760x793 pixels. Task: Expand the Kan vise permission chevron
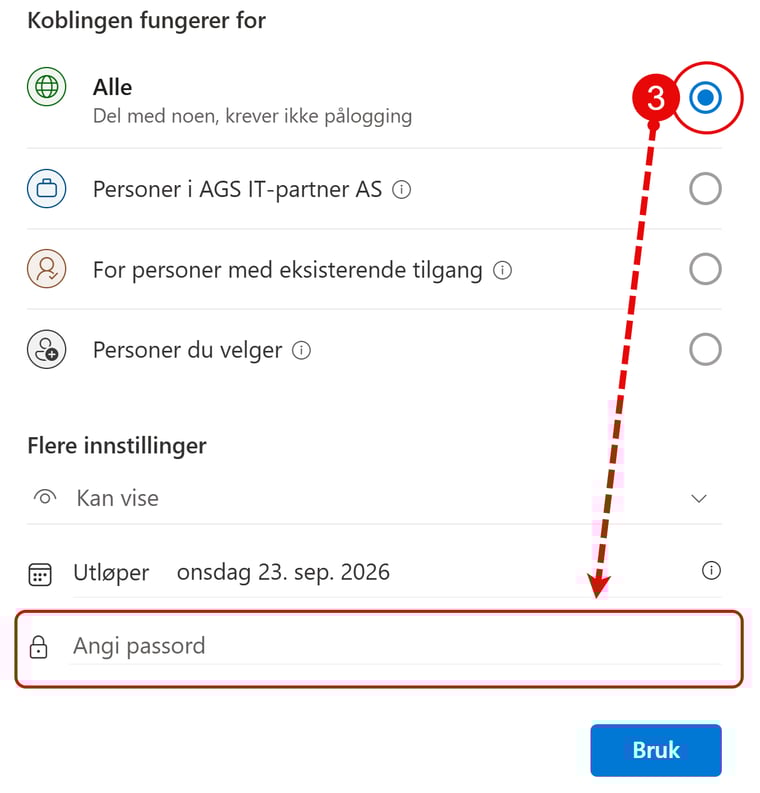pos(699,499)
